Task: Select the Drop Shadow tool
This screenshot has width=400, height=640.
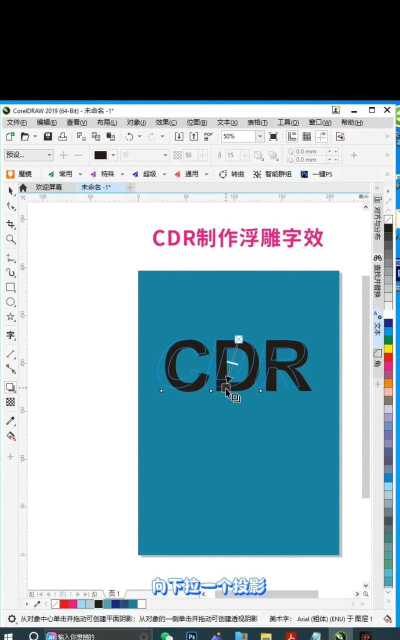Action: pos(11,387)
